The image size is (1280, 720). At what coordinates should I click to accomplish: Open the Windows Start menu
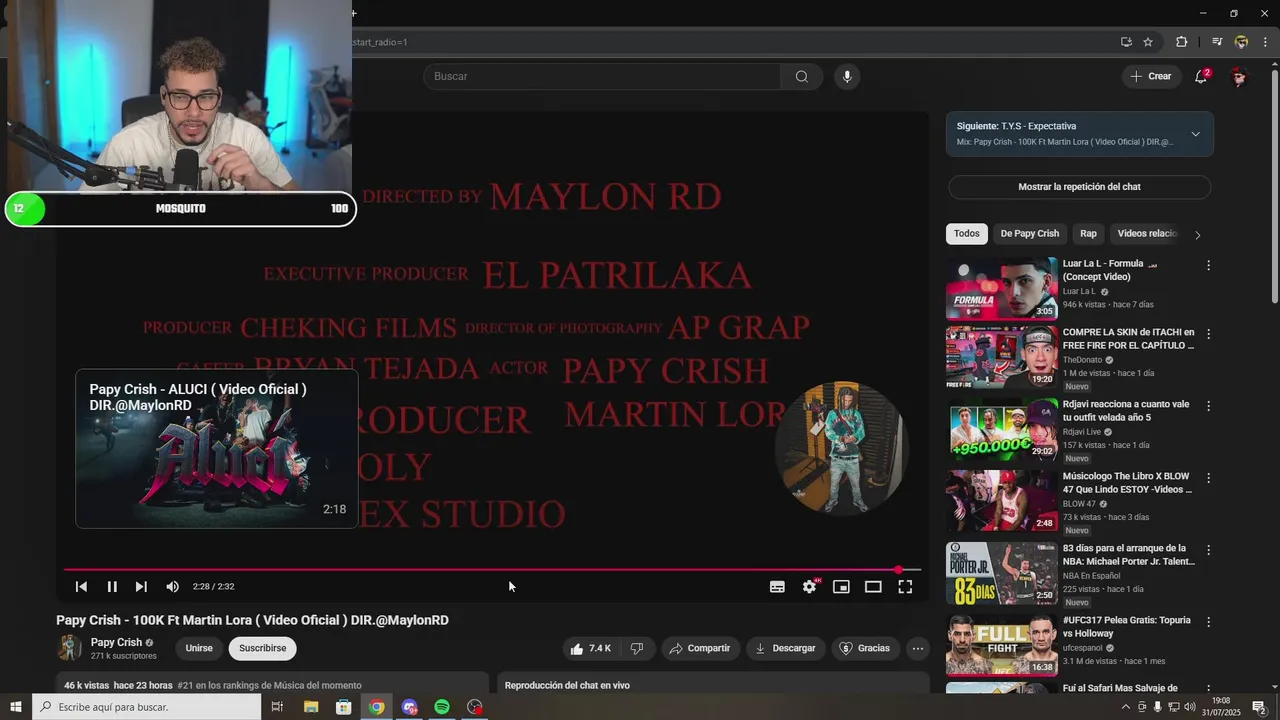16,707
